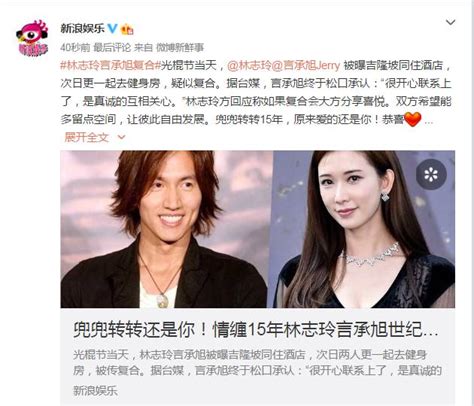Click the 新浪娱乐 account name
The height and width of the screenshot is (406, 474).
coord(82,29)
